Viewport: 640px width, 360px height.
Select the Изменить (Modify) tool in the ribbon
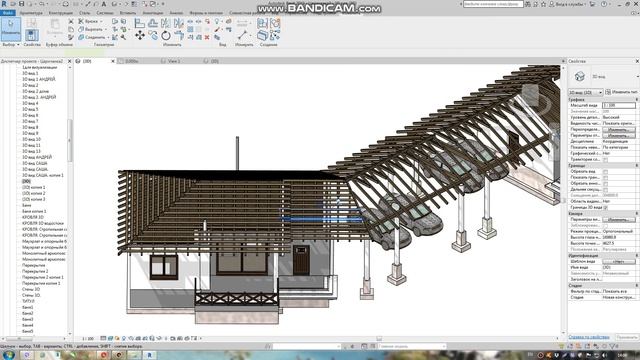11,29
